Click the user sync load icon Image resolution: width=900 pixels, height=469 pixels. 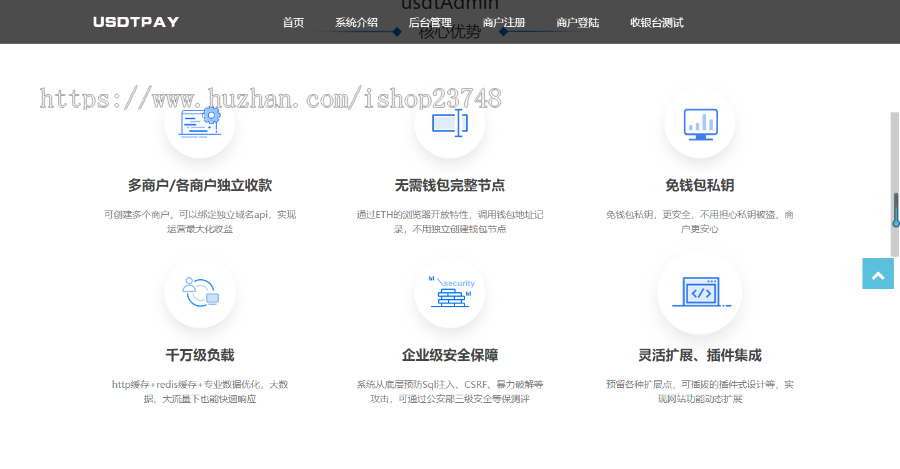click(x=200, y=292)
